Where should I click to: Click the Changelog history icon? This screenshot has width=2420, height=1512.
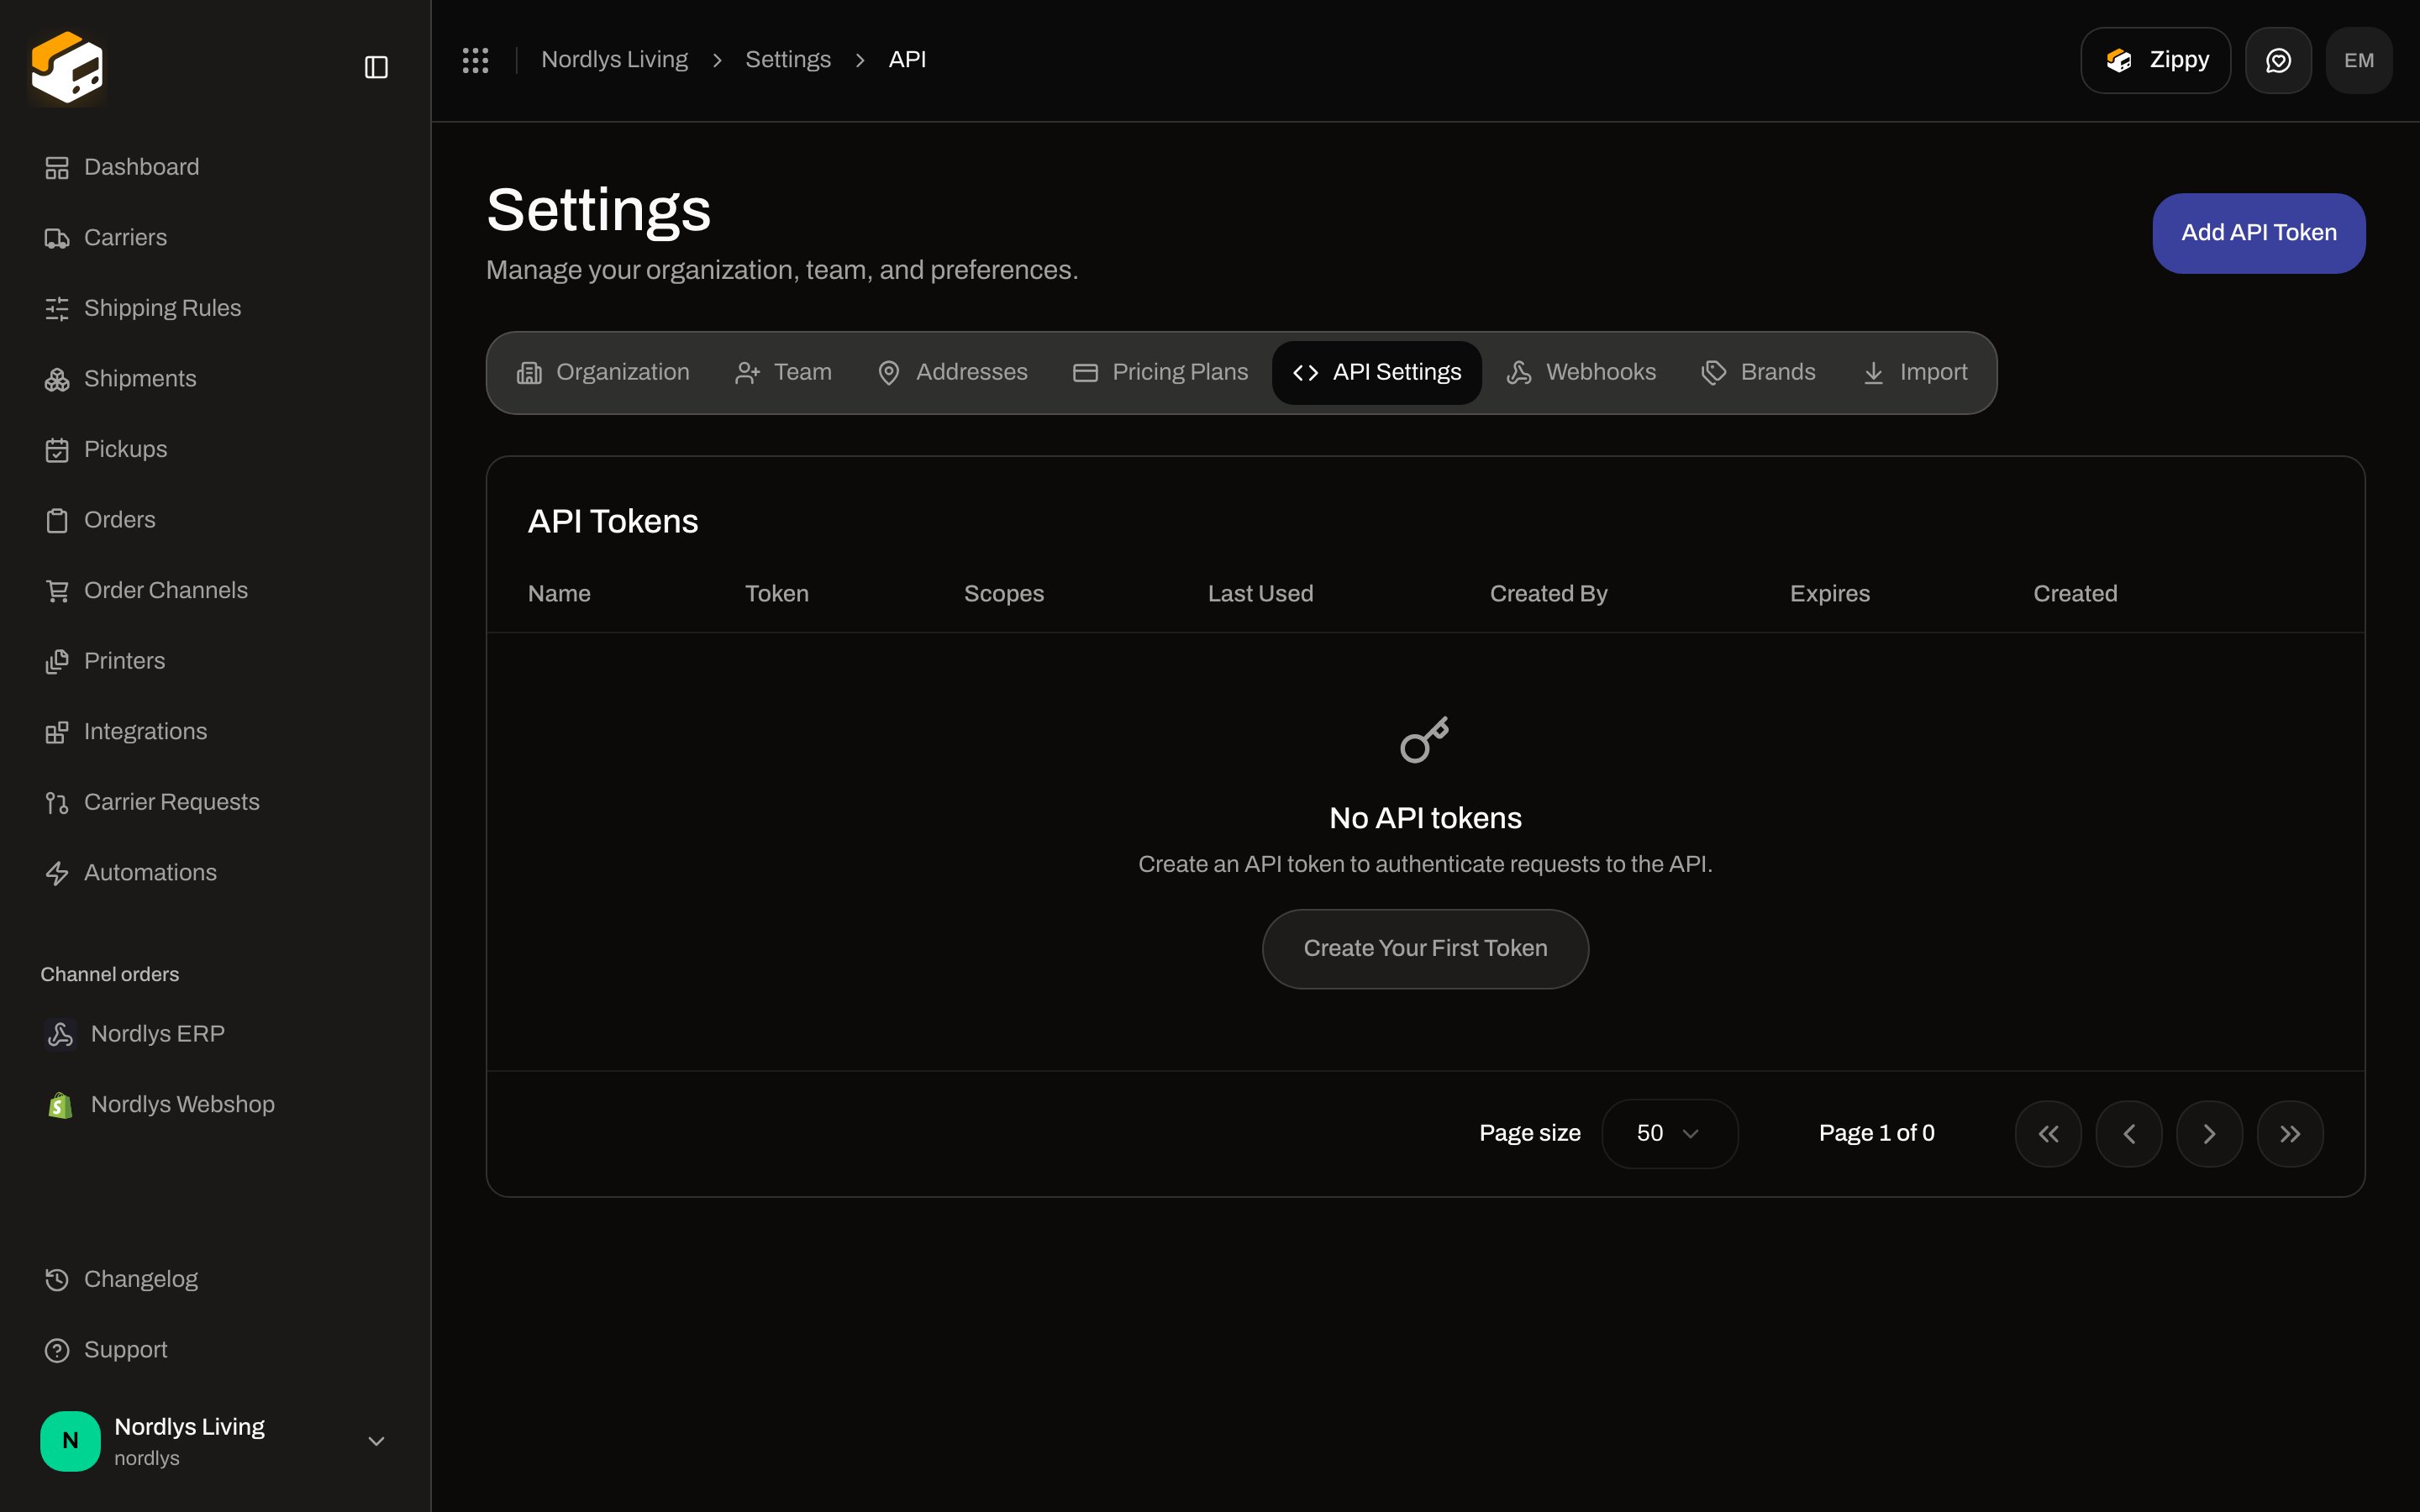coord(57,1279)
